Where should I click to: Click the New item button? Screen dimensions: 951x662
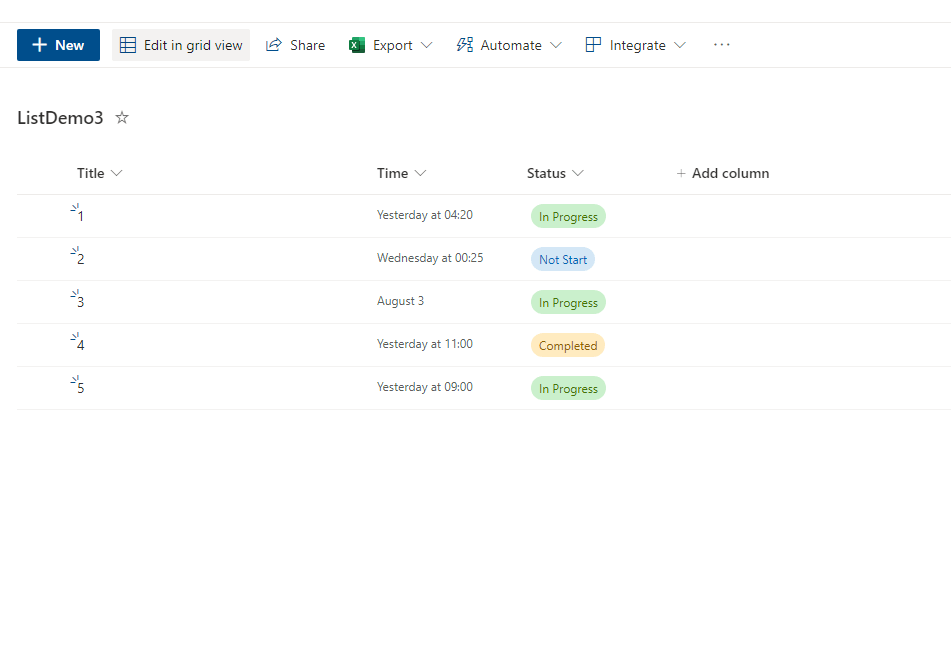[x=58, y=45]
